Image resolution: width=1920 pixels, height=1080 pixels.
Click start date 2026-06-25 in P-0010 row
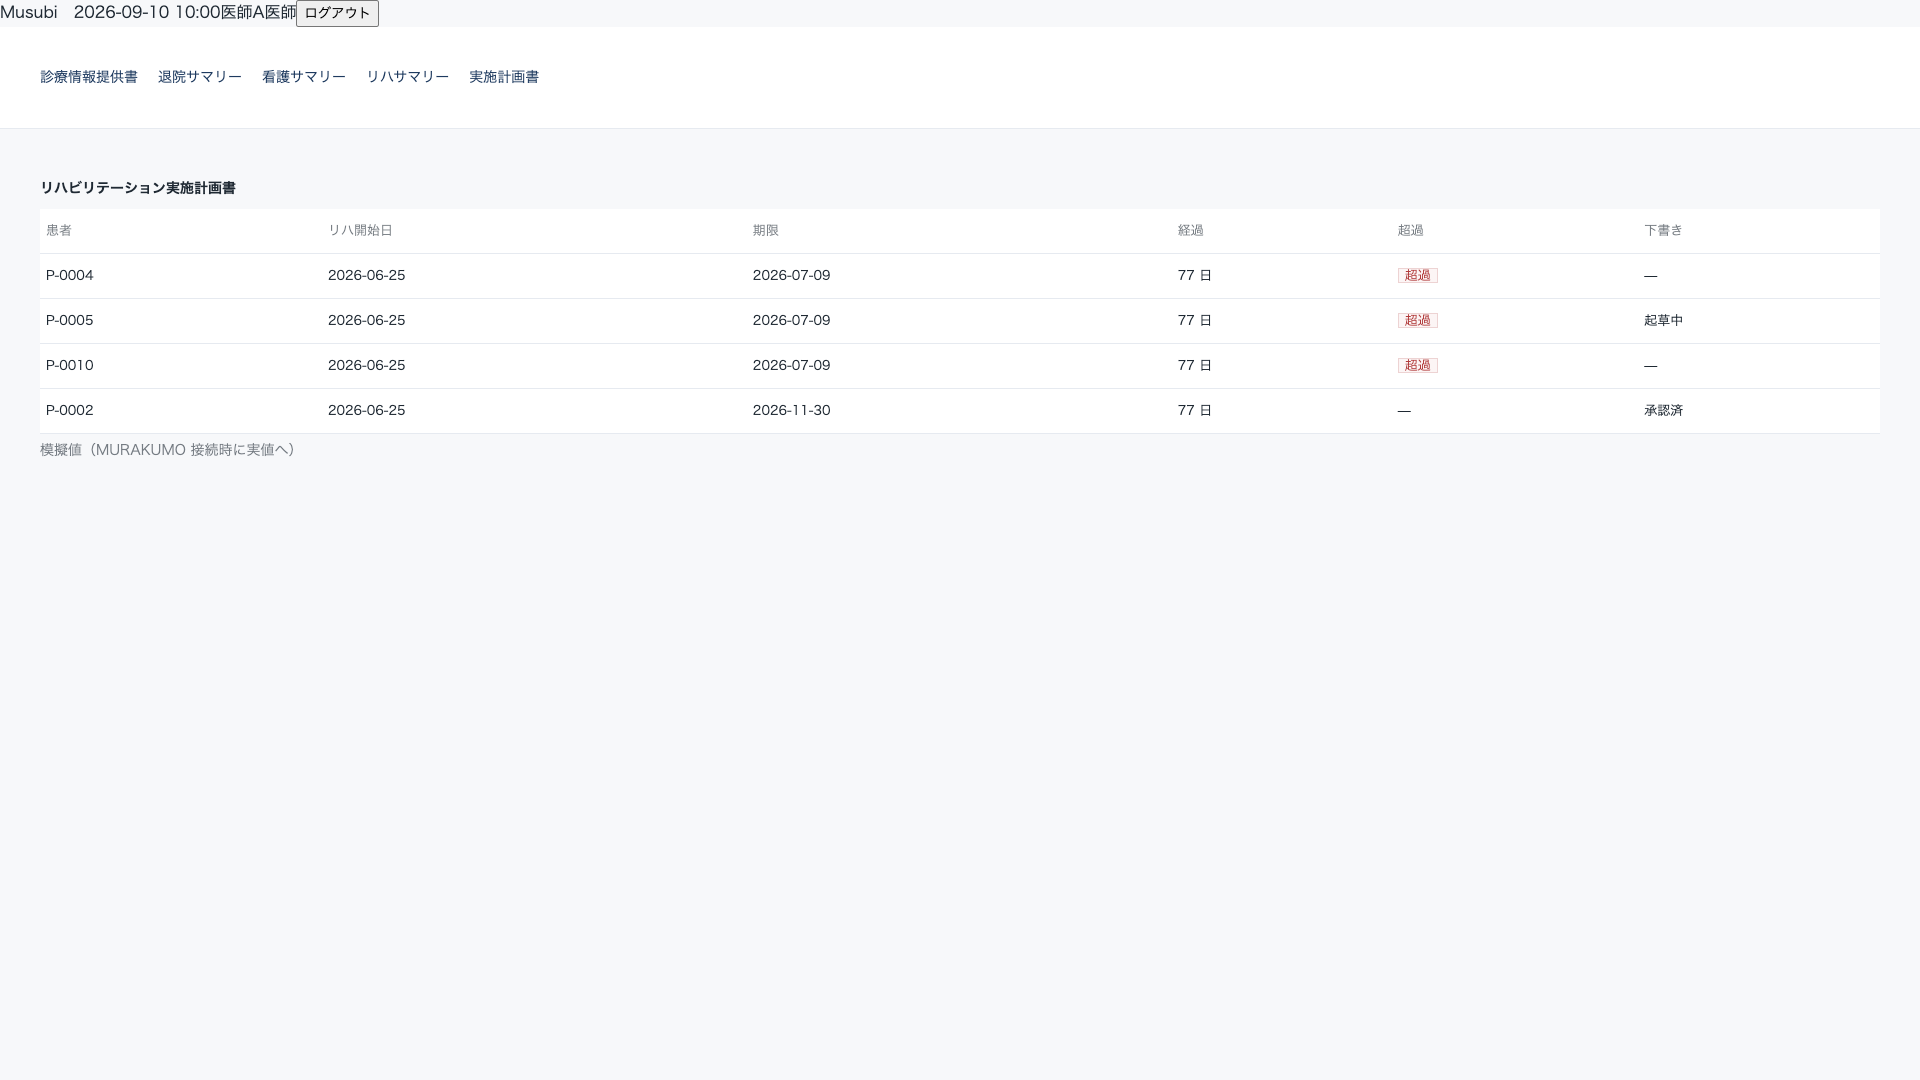[366, 366]
